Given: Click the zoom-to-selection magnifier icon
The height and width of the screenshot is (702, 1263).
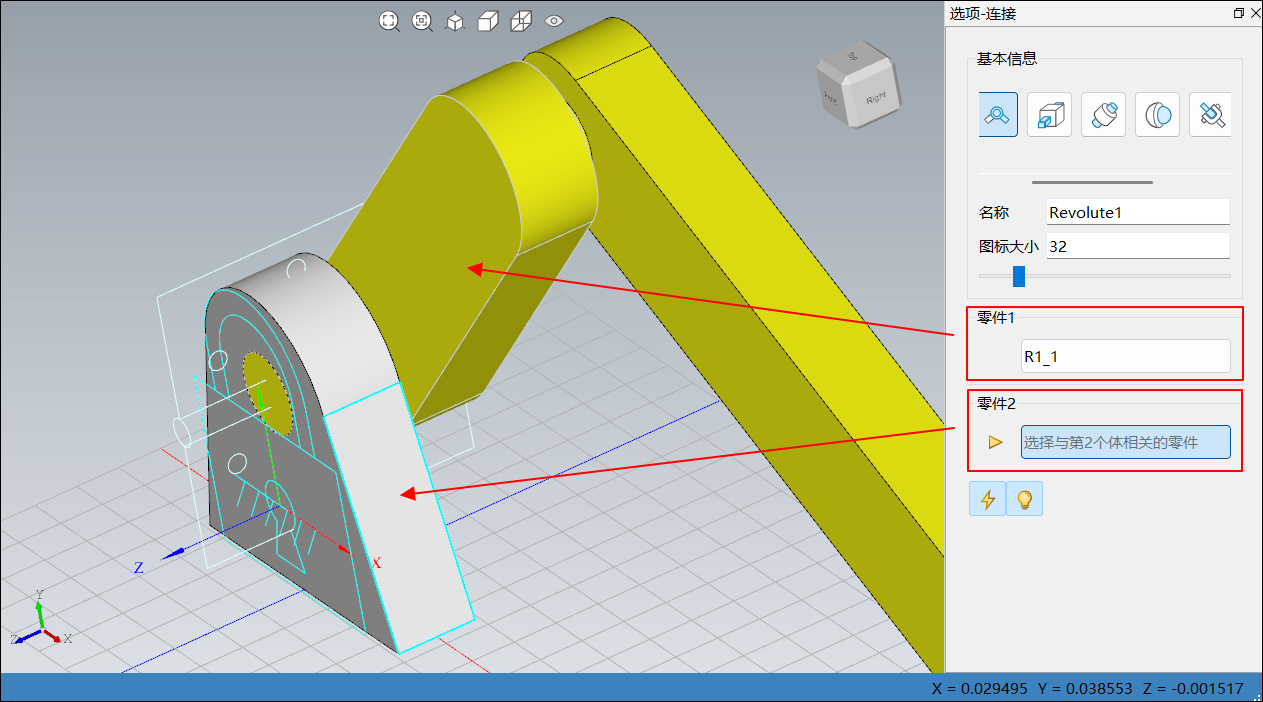Looking at the screenshot, I should point(422,21).
